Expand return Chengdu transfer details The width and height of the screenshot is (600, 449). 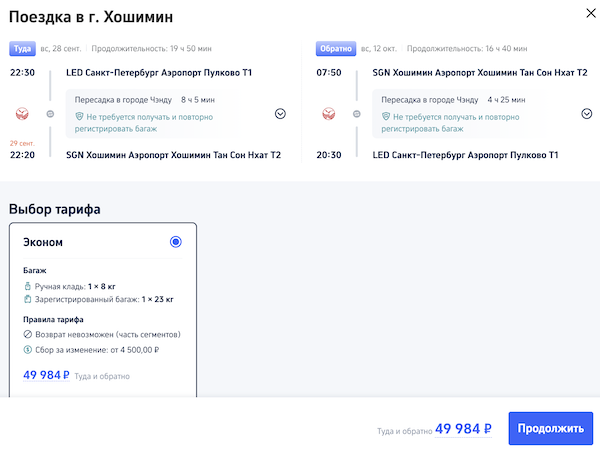586,113
